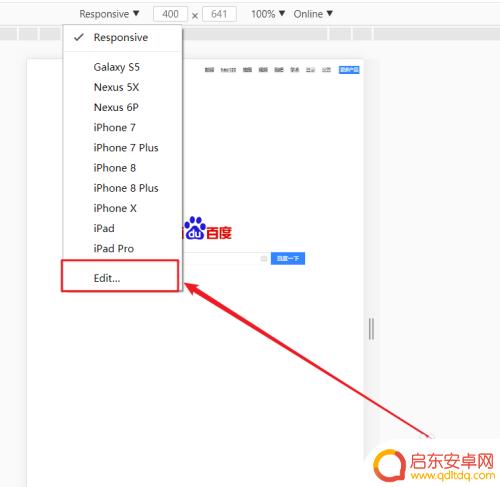Choose iPhone 8 from device list
The height and width of the screenshot is (487, 500).
[x=122, y=168]
